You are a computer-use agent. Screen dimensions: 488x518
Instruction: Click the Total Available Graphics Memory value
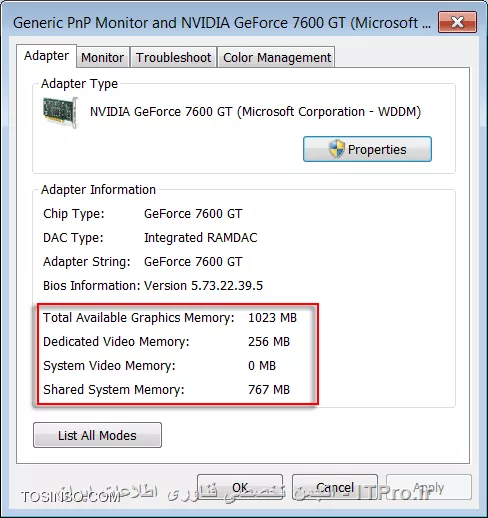pyautogui.click(x=272, y=318)
